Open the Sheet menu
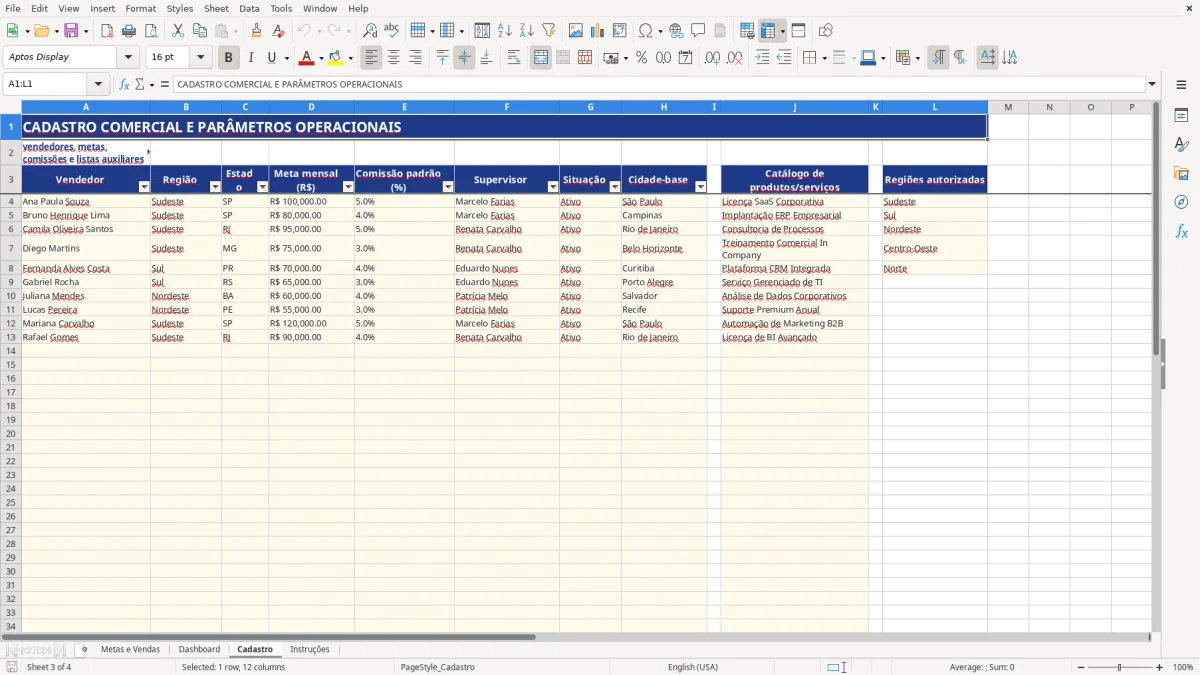This screenshot has height=675, width=1200. tap(216, 8)
